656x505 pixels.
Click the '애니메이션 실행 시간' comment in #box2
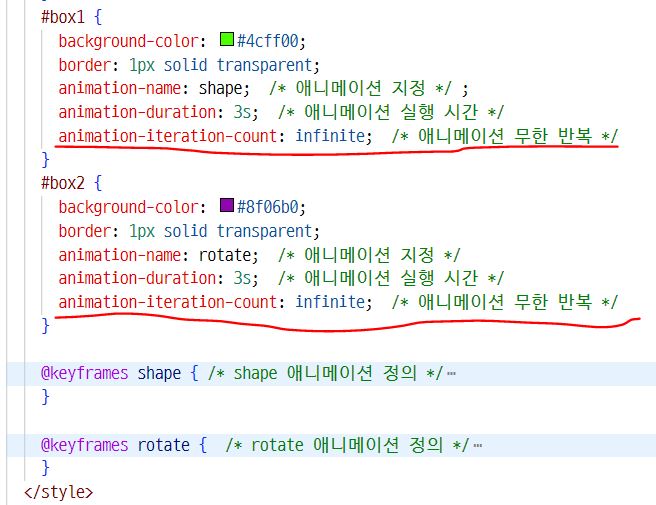[391, 278]
